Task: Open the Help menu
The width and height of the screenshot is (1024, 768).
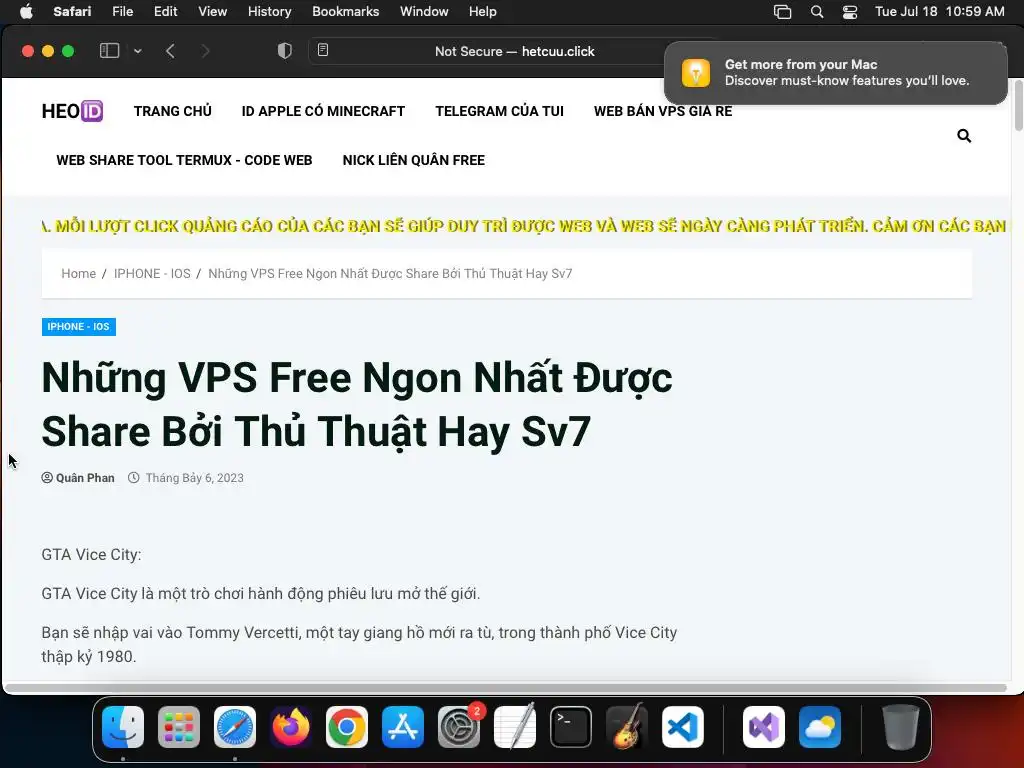Action: pyautogui.click(x=483, y=12)
